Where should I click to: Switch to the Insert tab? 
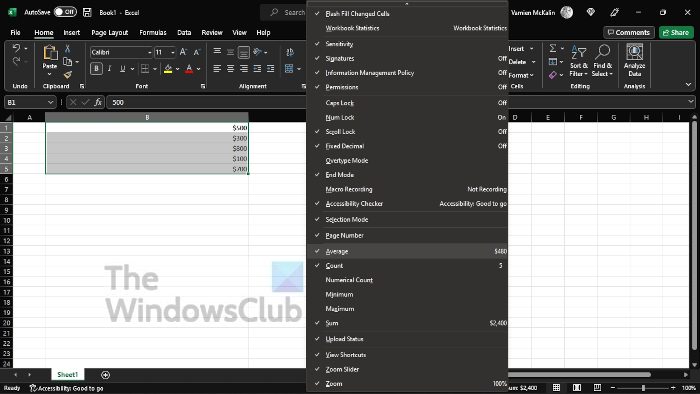(x=71, y=32)
